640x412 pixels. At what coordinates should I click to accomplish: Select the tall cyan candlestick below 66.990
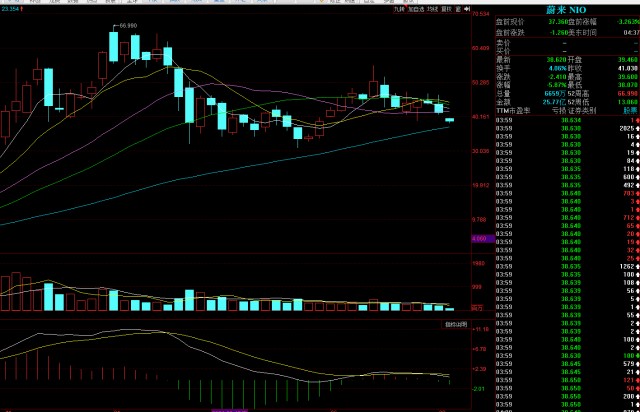pos(114,46)
